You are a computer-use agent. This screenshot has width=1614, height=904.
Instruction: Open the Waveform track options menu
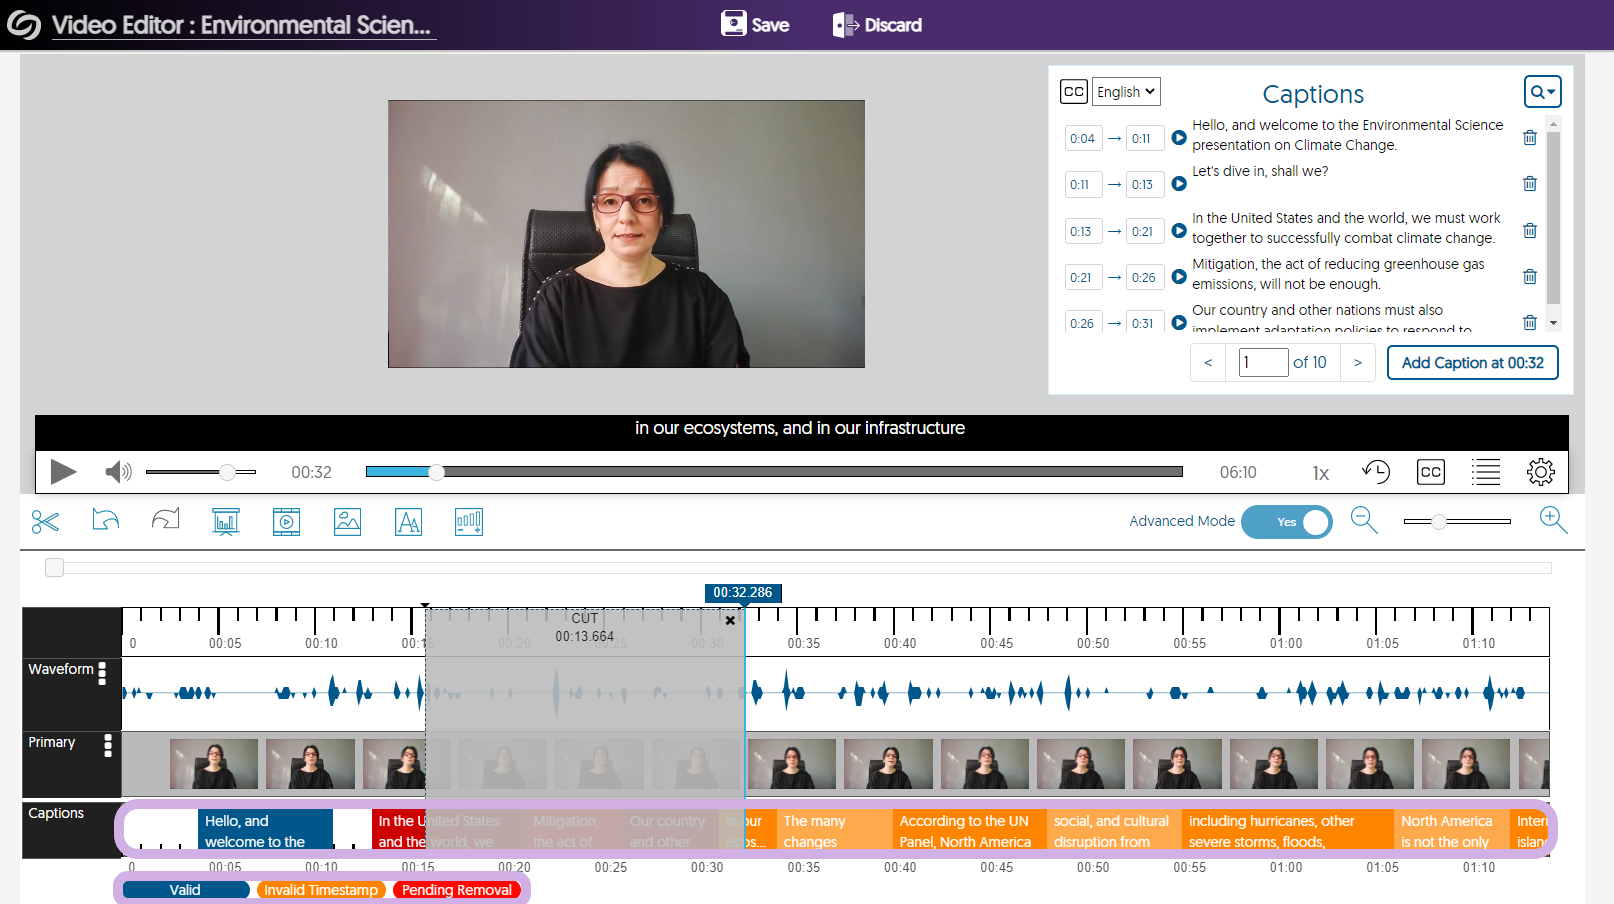coord(102,673)
